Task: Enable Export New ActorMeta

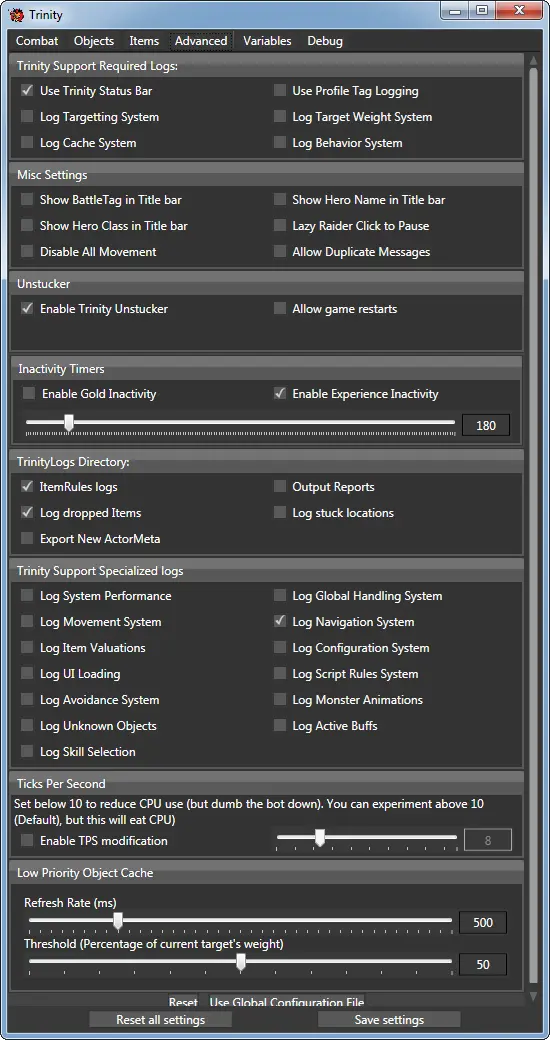Action: point(27,539)
